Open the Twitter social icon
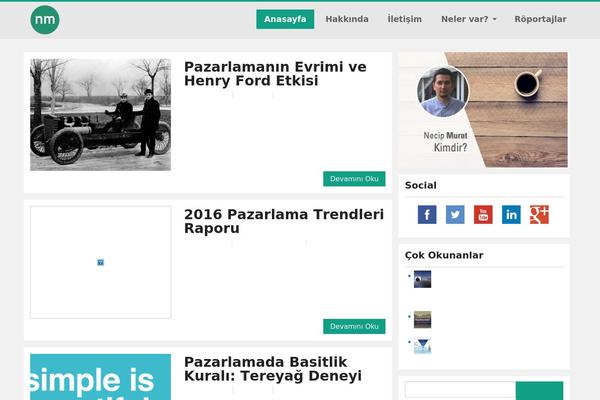 (455, 214)
